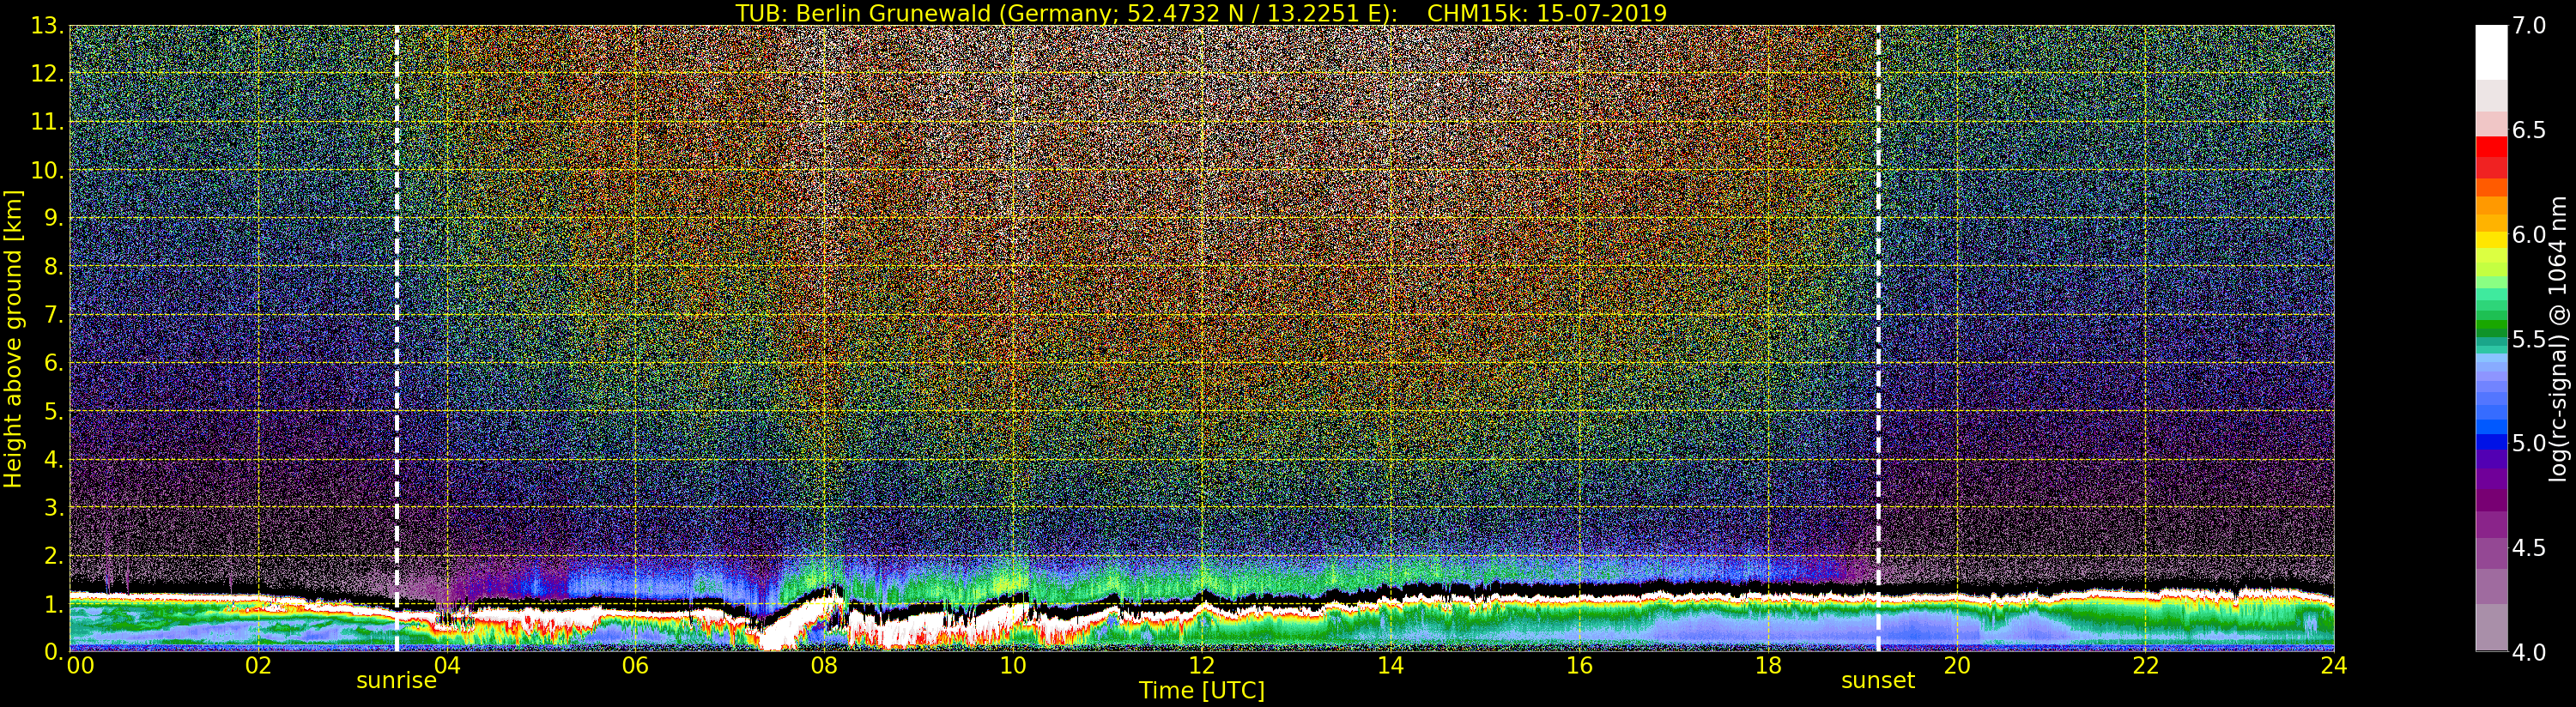This screenshot has width=2576, height=707.
Task: Click the time axis tick label 20
Action: click(1957, 666)
